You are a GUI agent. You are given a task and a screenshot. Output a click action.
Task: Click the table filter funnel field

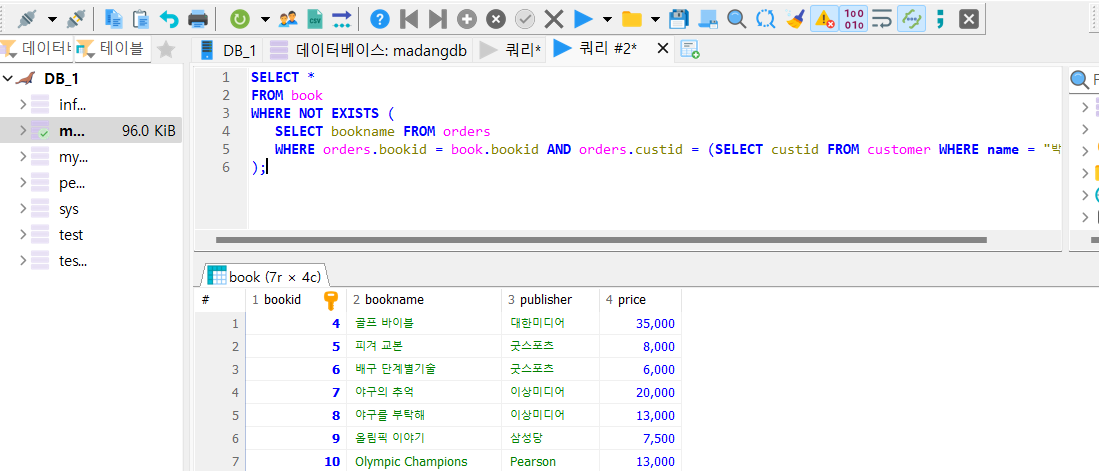tap(112, 49)
